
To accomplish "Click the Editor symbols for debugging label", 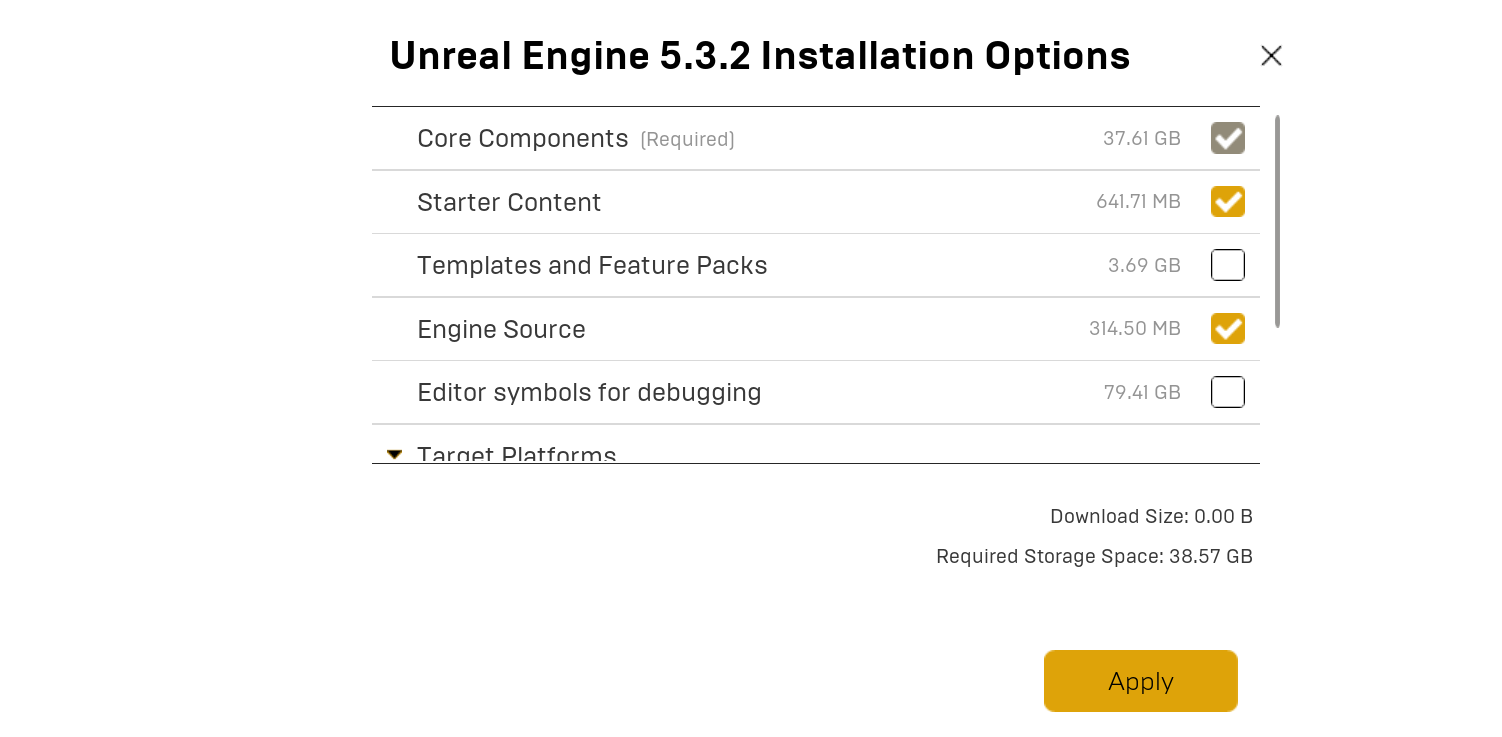I will coord(589,392).
